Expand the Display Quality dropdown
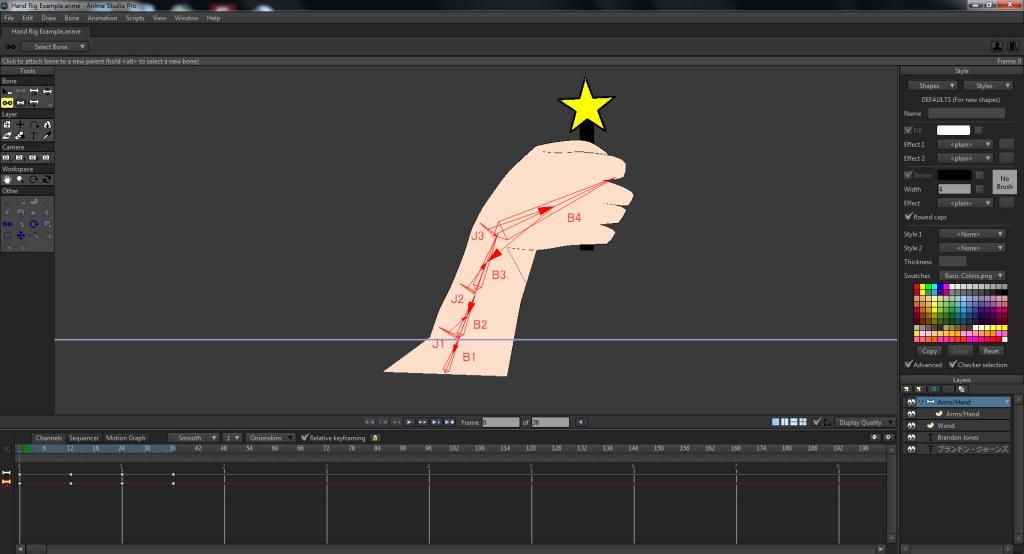The image size is (1024, 554). pos(865,422)
